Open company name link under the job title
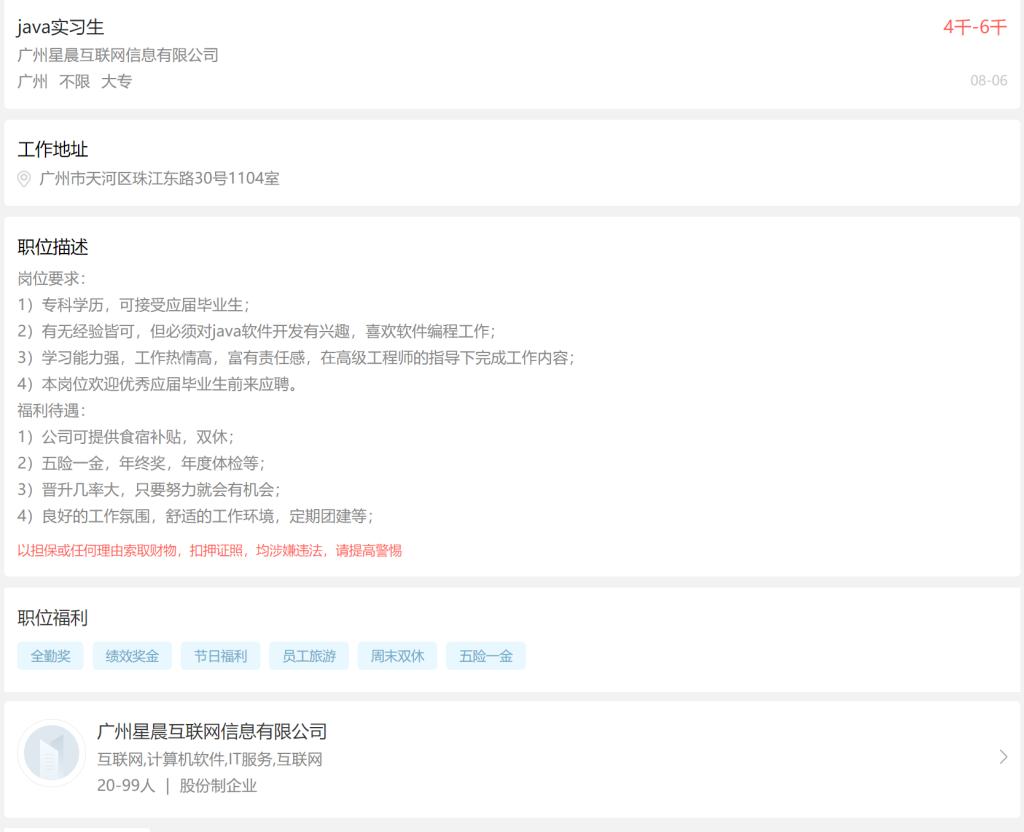 coord(118,55)
